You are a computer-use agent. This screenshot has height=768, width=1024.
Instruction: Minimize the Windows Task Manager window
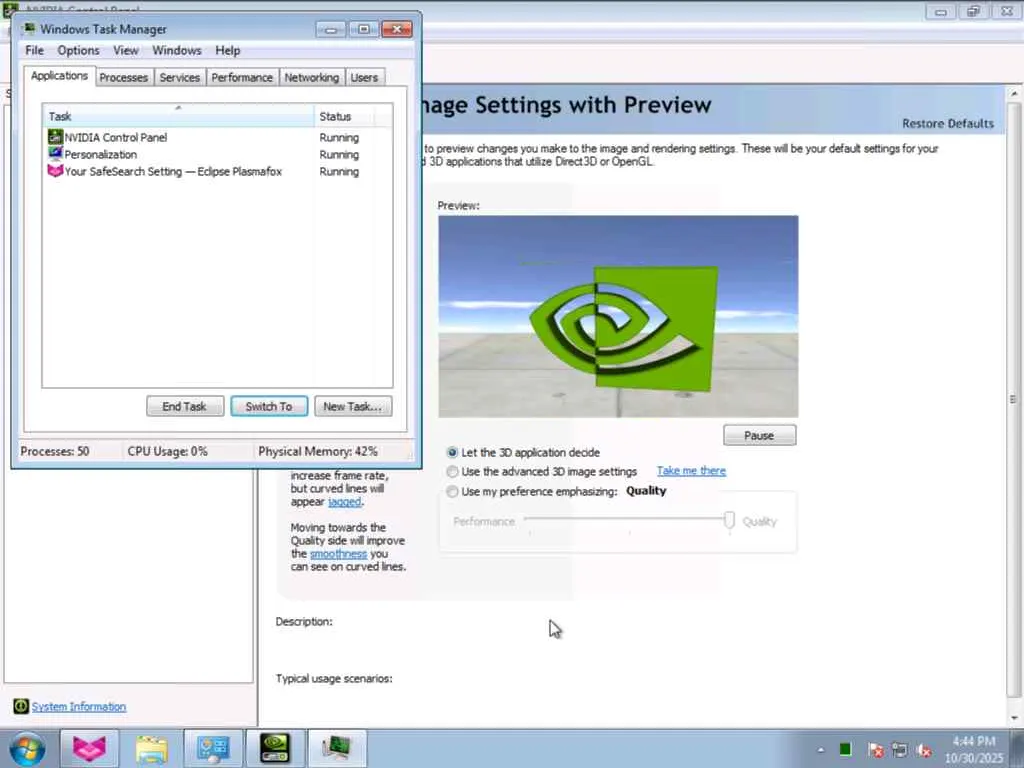click(x=331, y=29)
